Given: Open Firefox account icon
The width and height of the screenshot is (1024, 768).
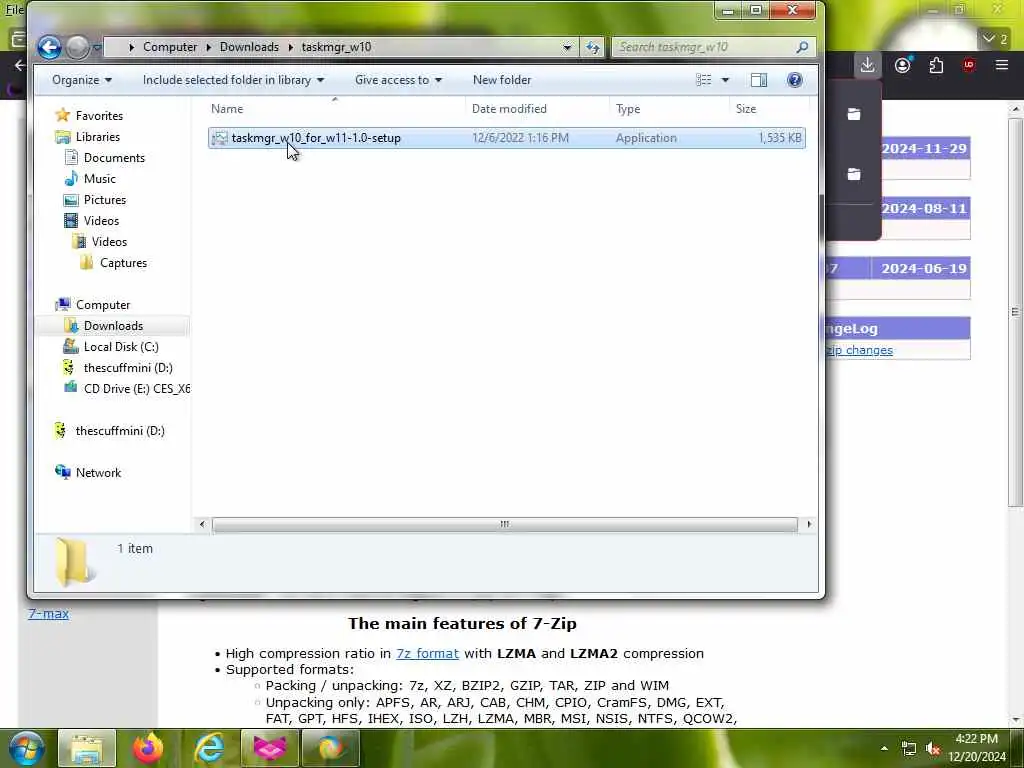Looking at the screenshot, I should point(903,65).
